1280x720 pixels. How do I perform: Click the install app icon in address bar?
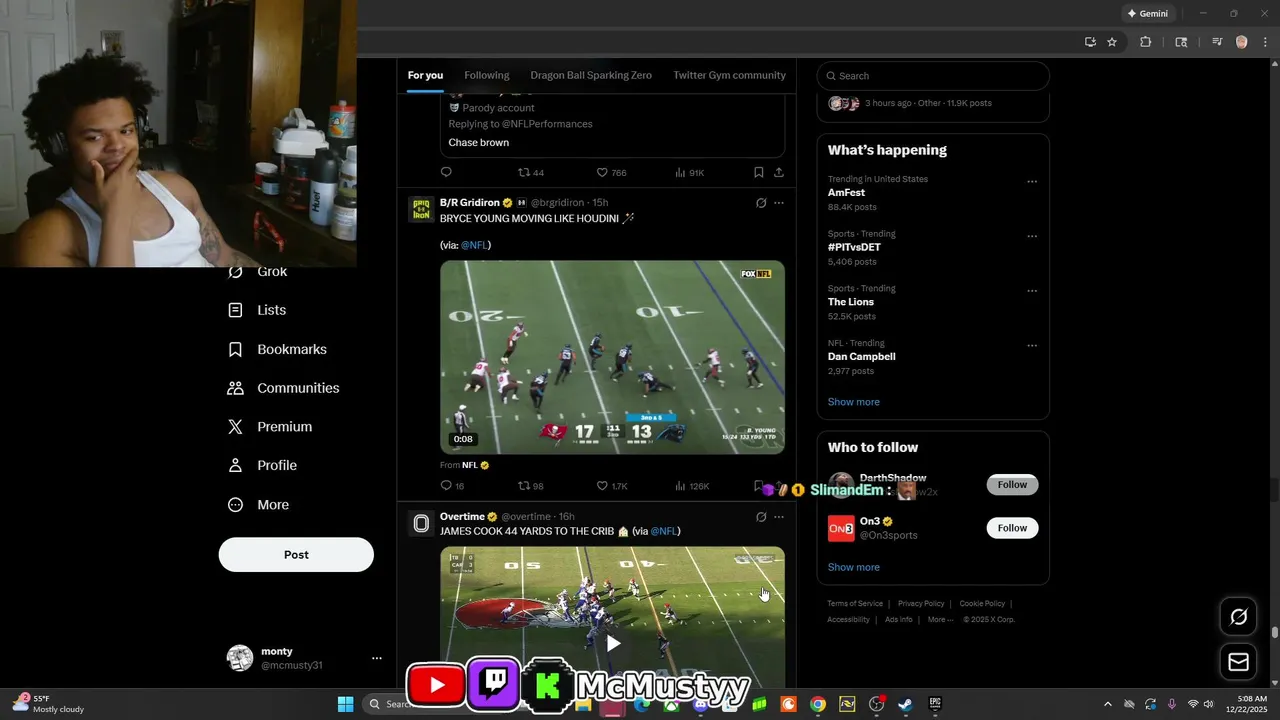tap(1090, 42)
